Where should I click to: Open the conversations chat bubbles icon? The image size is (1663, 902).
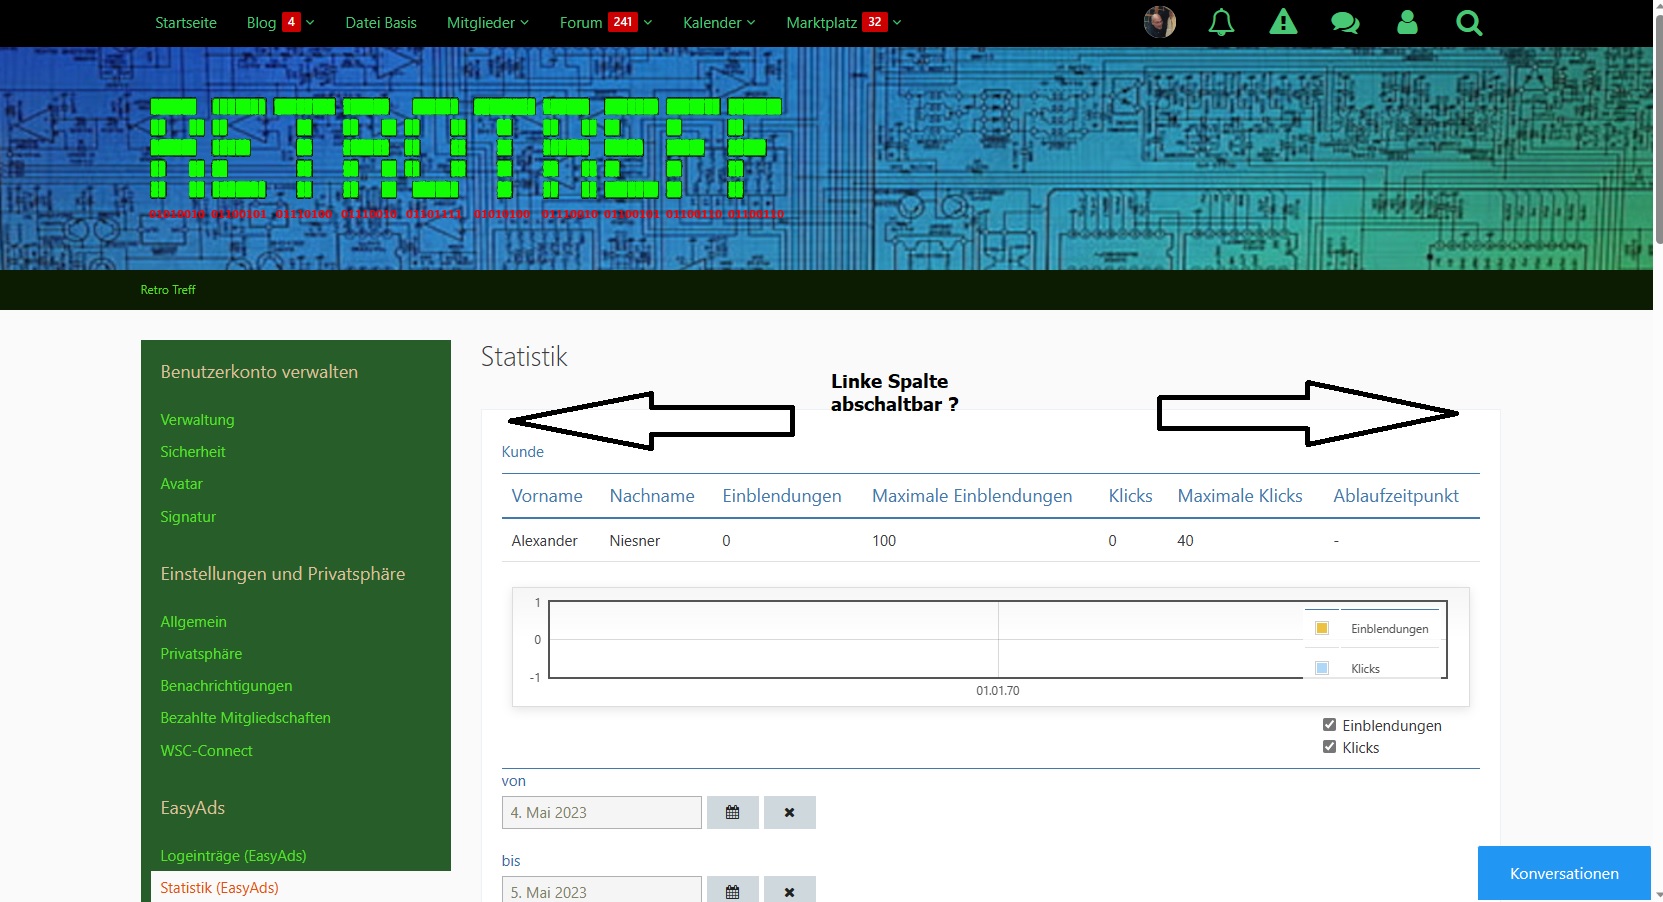pos(1345,22)
